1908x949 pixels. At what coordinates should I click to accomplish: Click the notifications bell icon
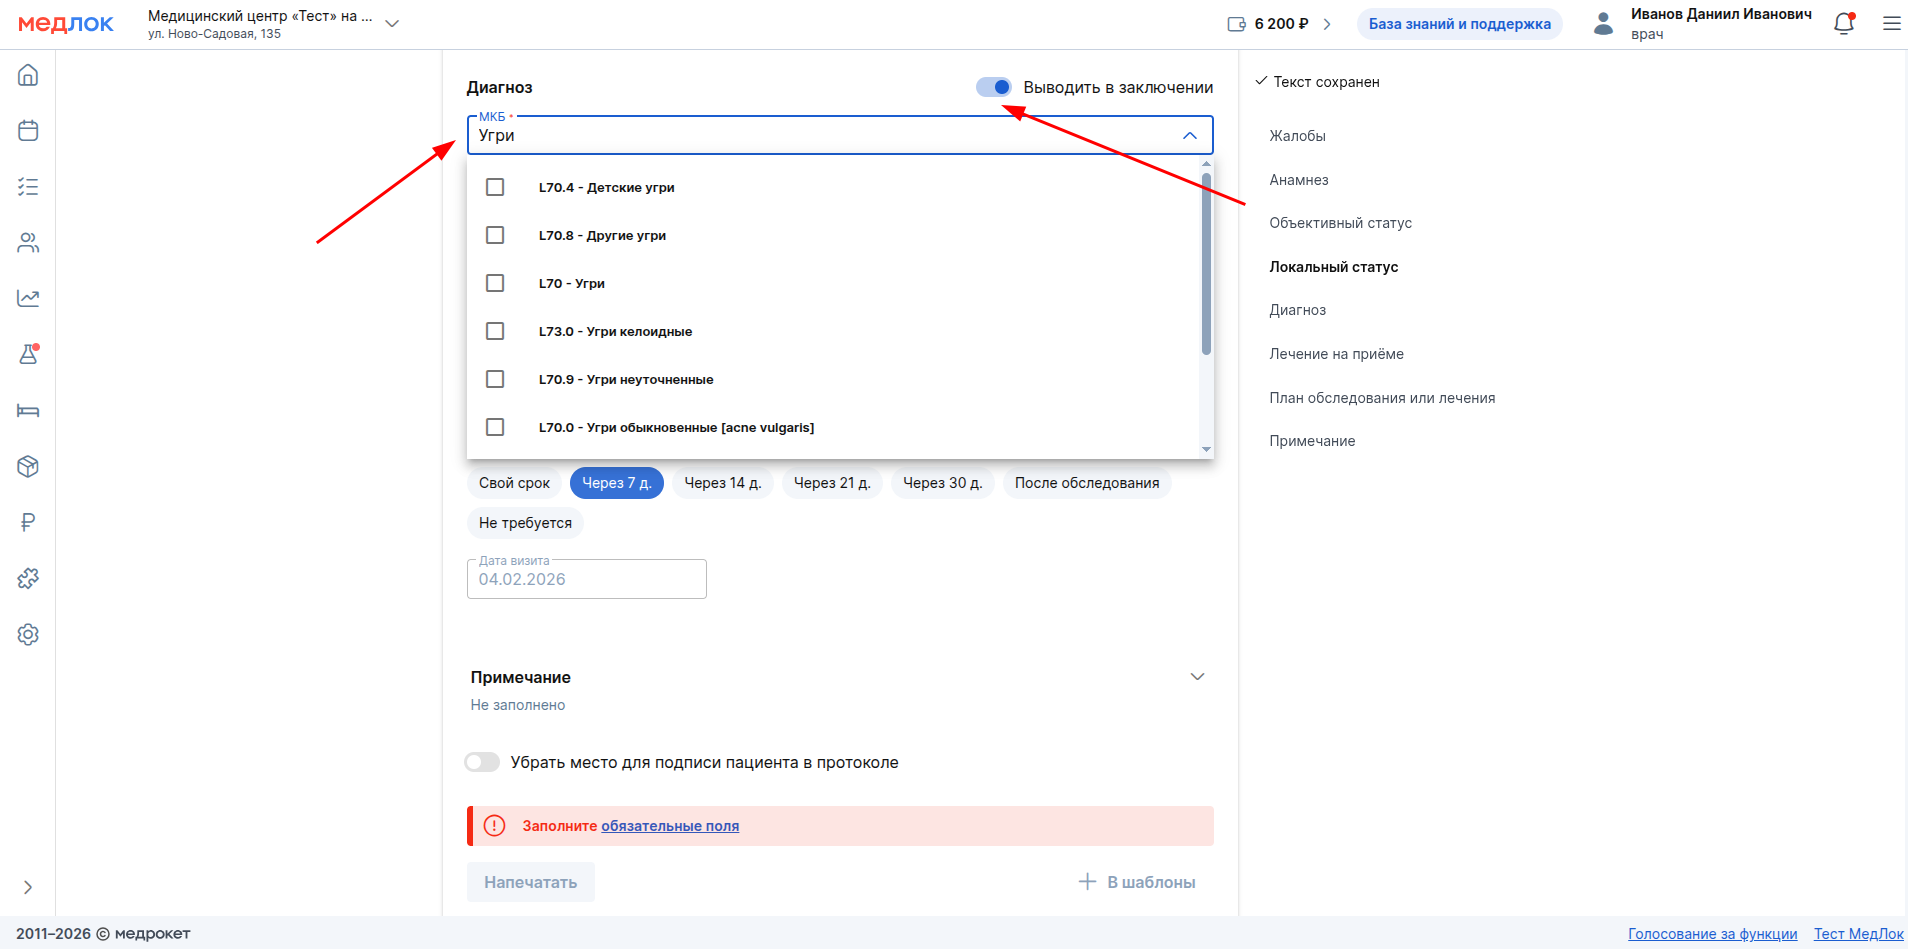tap(1843, 24)
